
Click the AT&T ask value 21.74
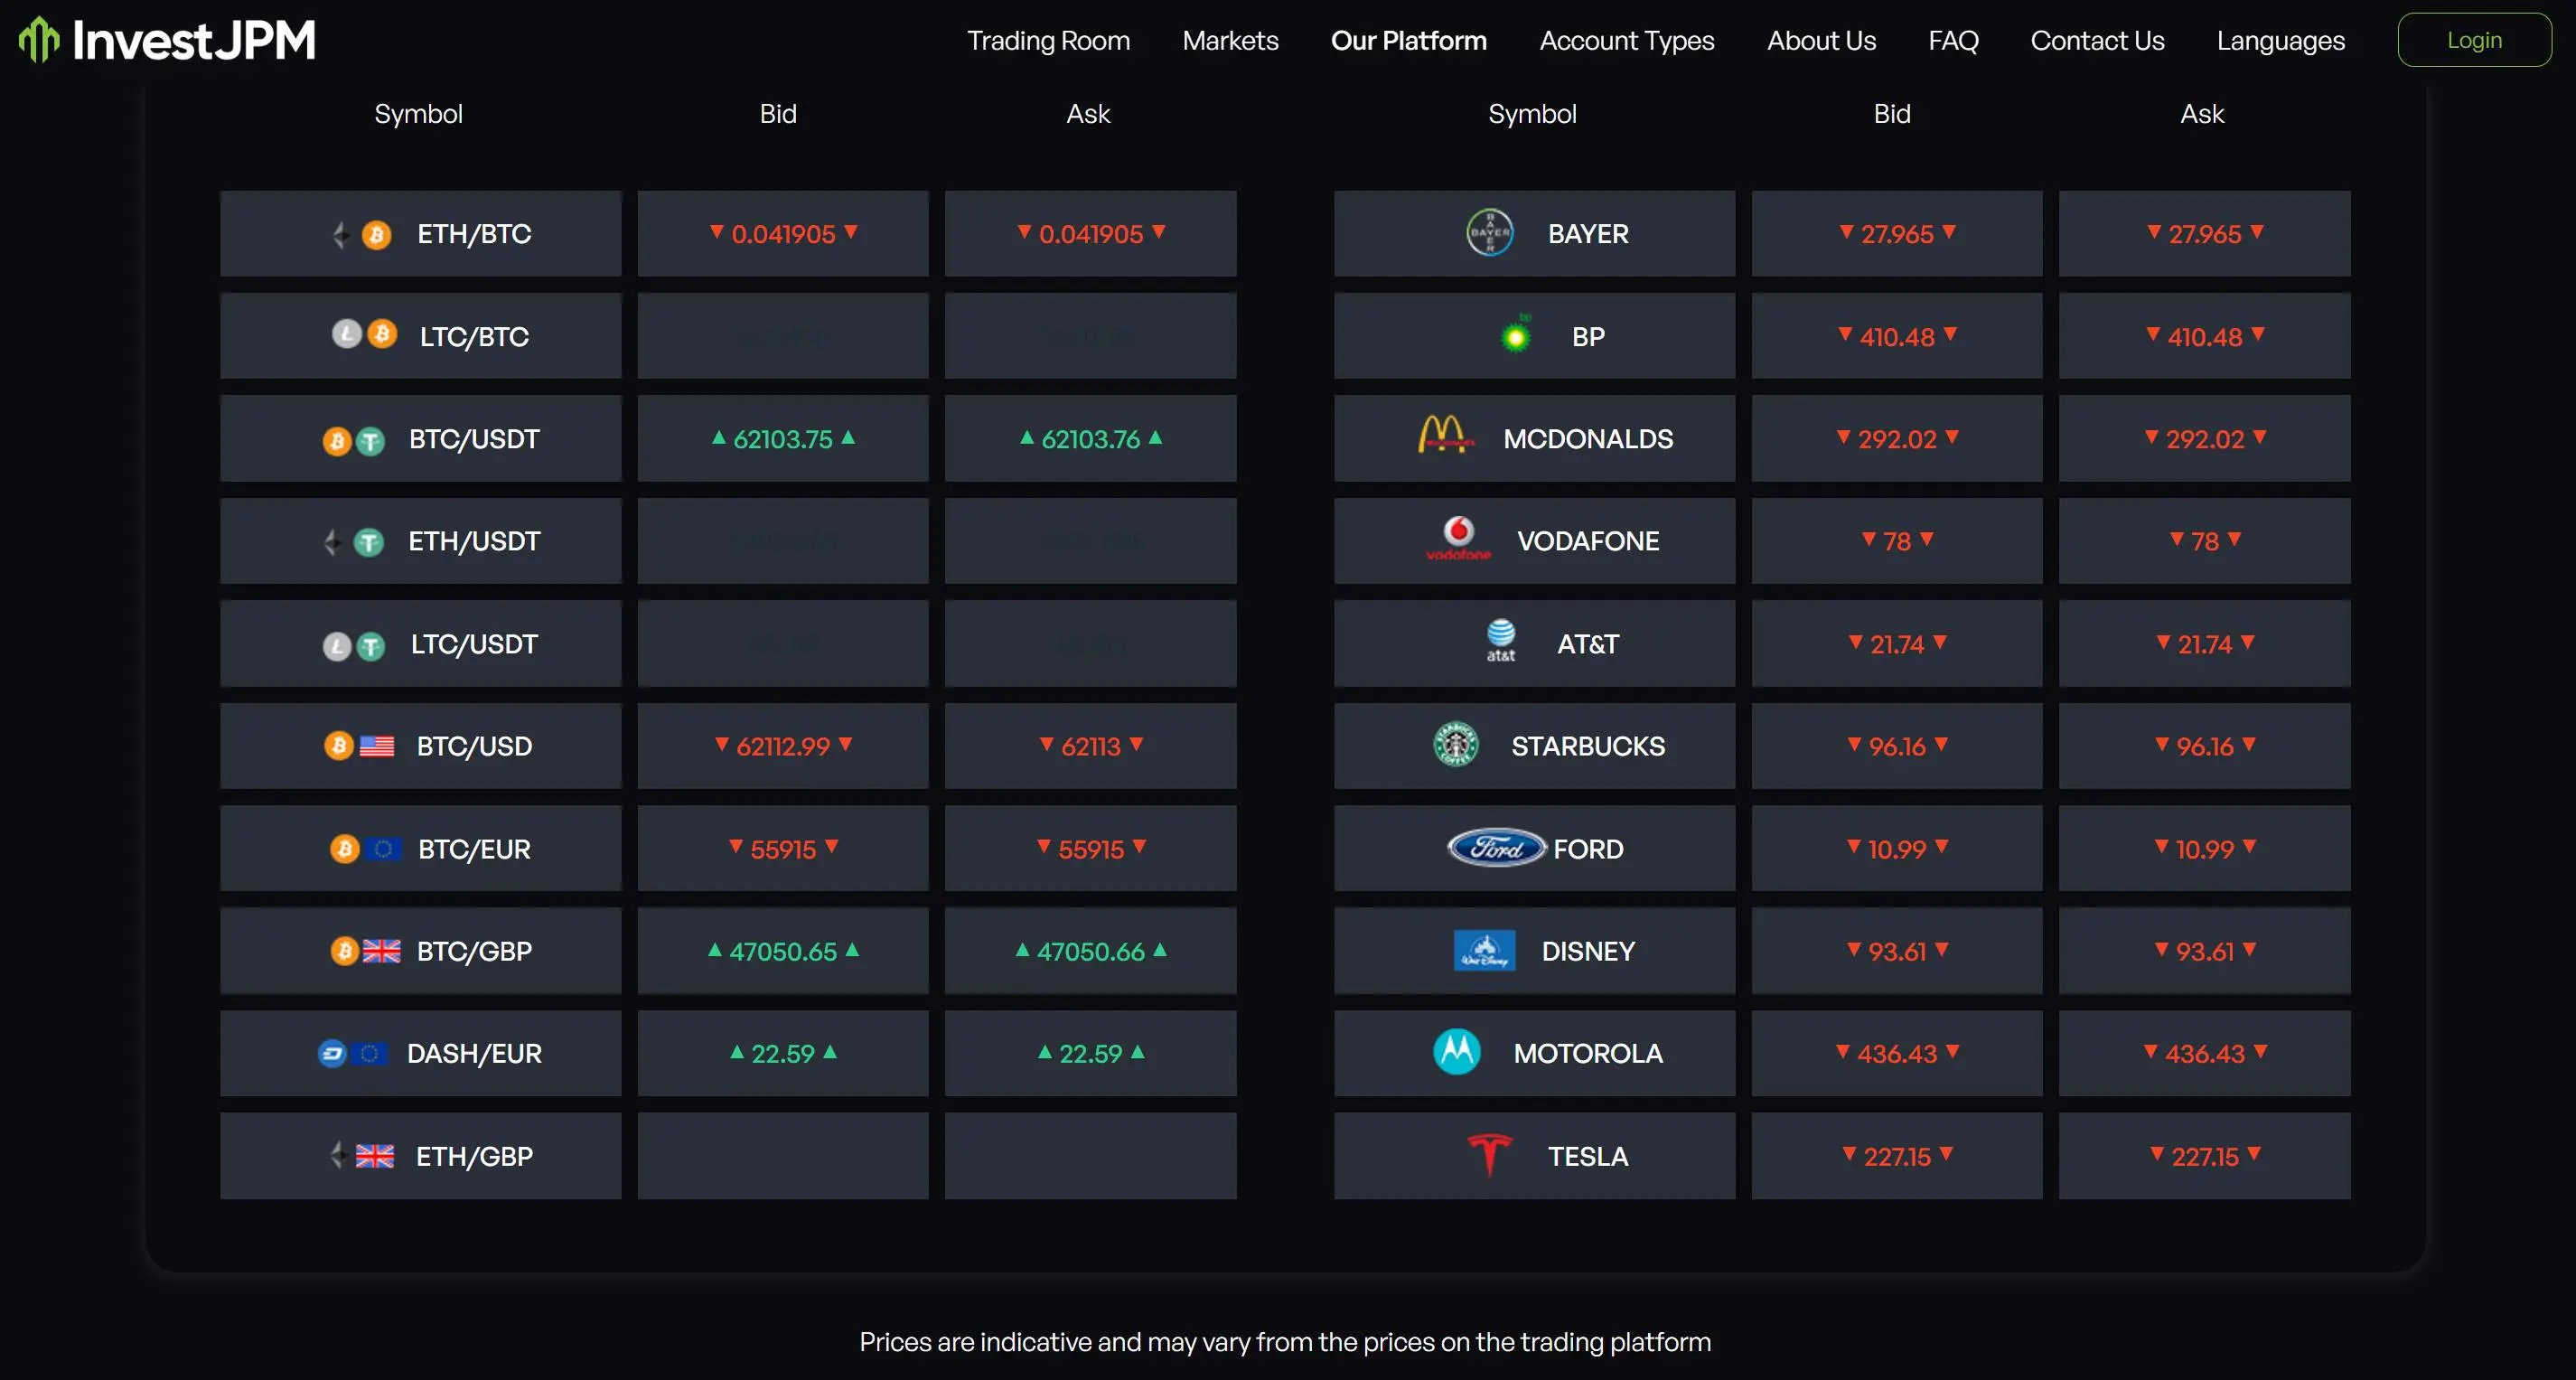2204,644
